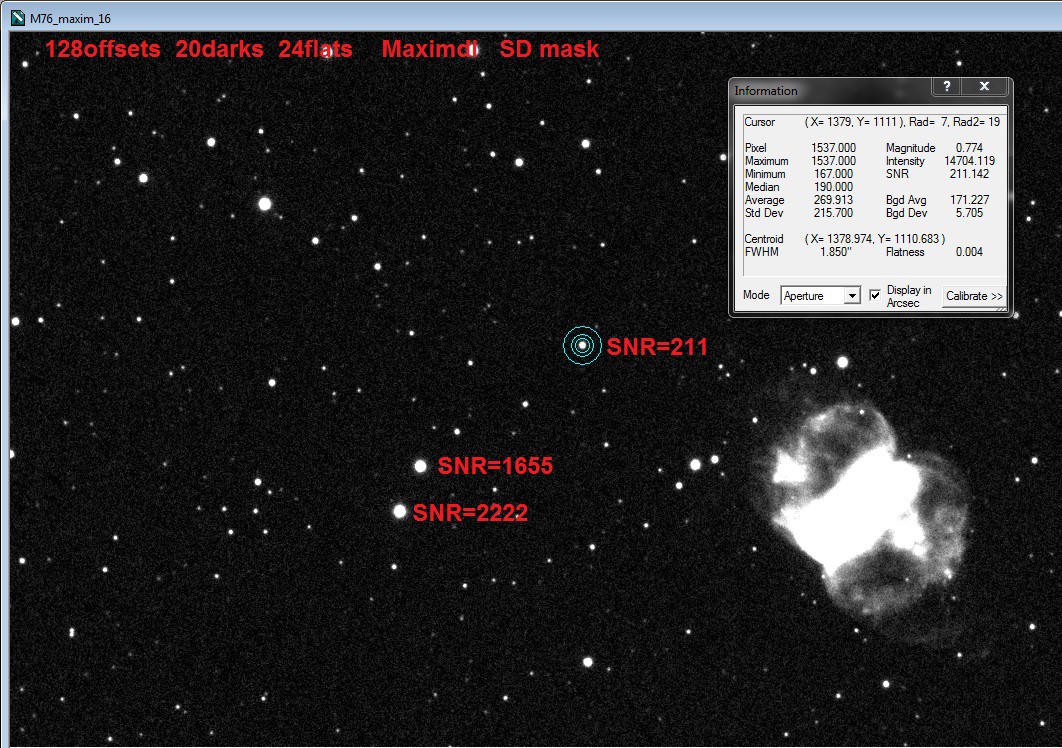Select the star next to SNR=1655

pos(420,465)
